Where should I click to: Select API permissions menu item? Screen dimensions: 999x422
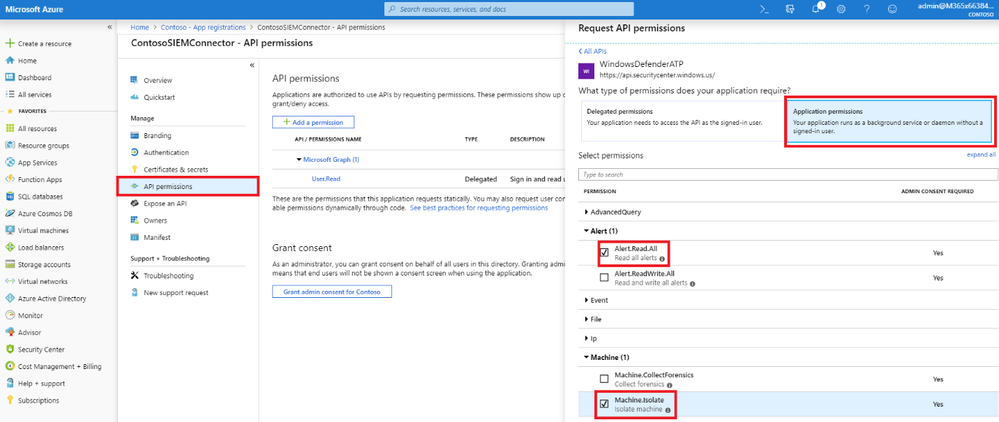pyautogui.click(x=187, y=186)
